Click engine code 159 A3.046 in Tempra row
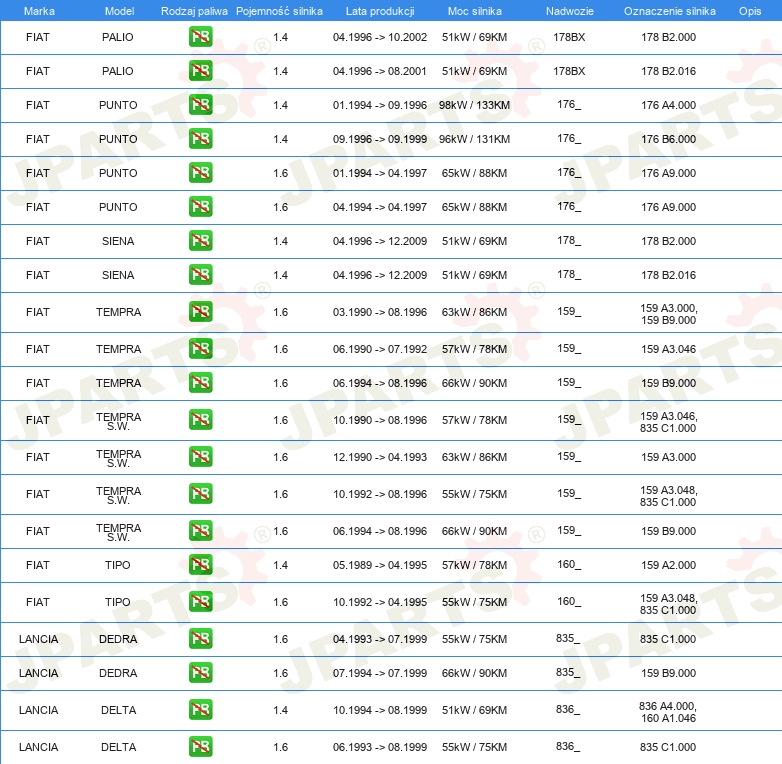Viewport: 782px width, 764px height. pyautogui.click(x=668, y=349)
